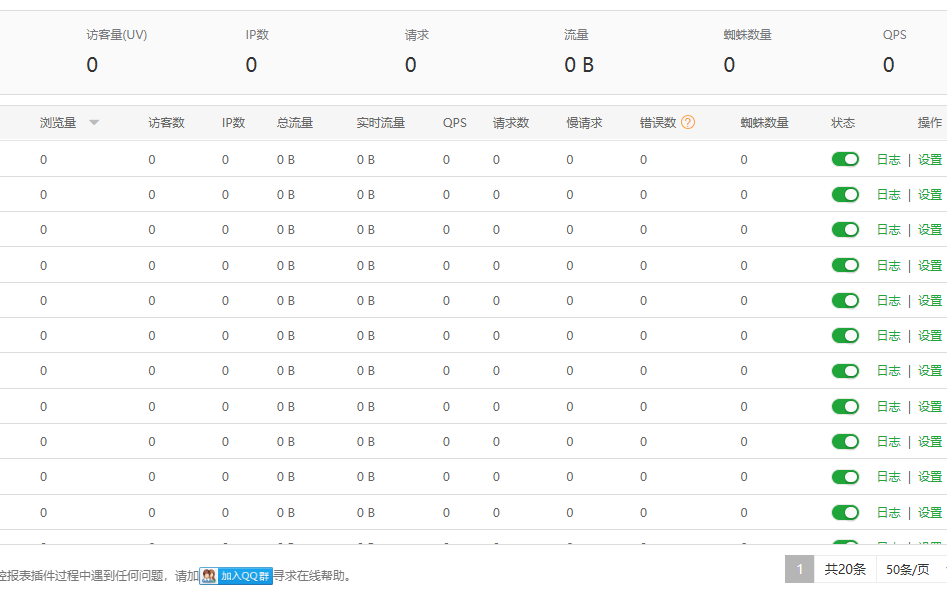Join the QQ group via 加入QQ群 button
The width and height of the screenshot is (947, 597).
point(237,576)
